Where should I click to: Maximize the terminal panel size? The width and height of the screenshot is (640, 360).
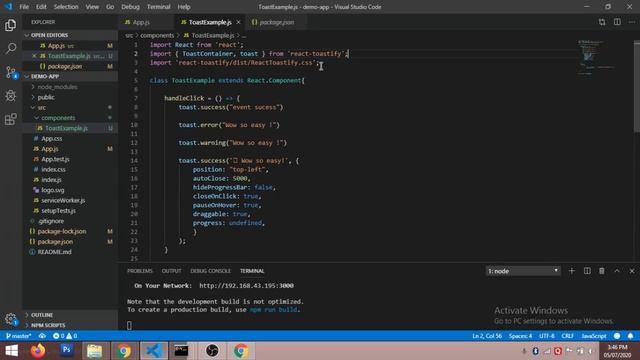pyautogui.click(x=617, y=271)
